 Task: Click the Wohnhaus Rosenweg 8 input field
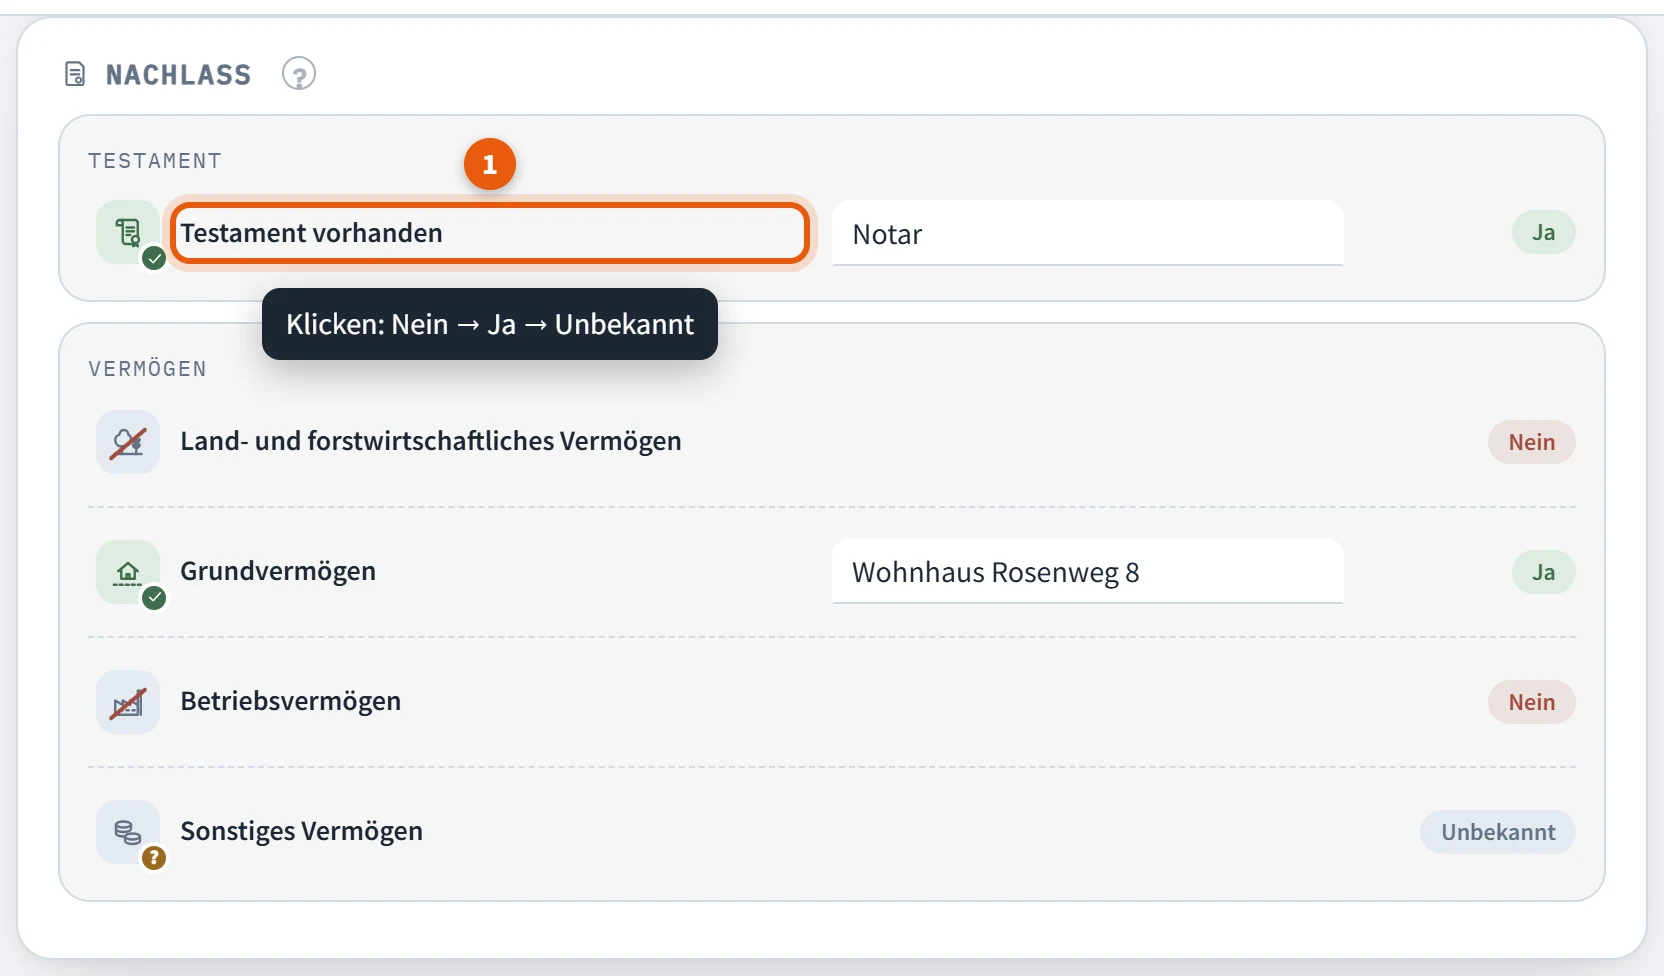coord(1087,571)
